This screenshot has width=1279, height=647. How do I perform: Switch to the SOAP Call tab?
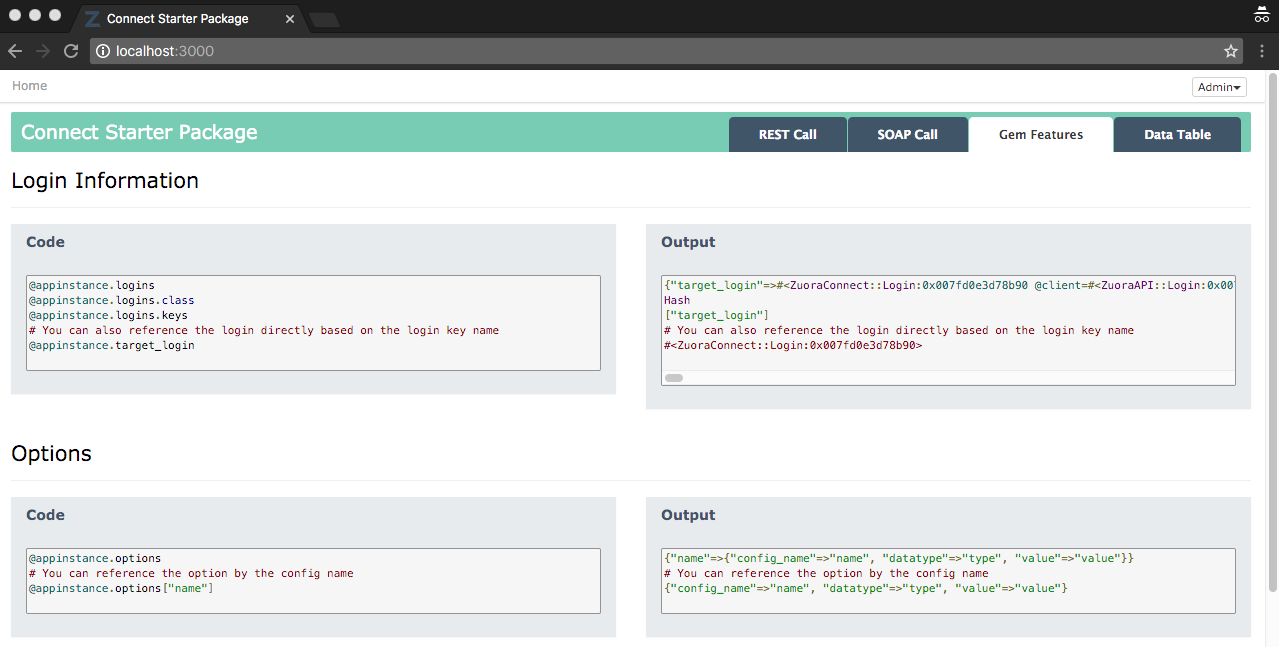(908, 135)
